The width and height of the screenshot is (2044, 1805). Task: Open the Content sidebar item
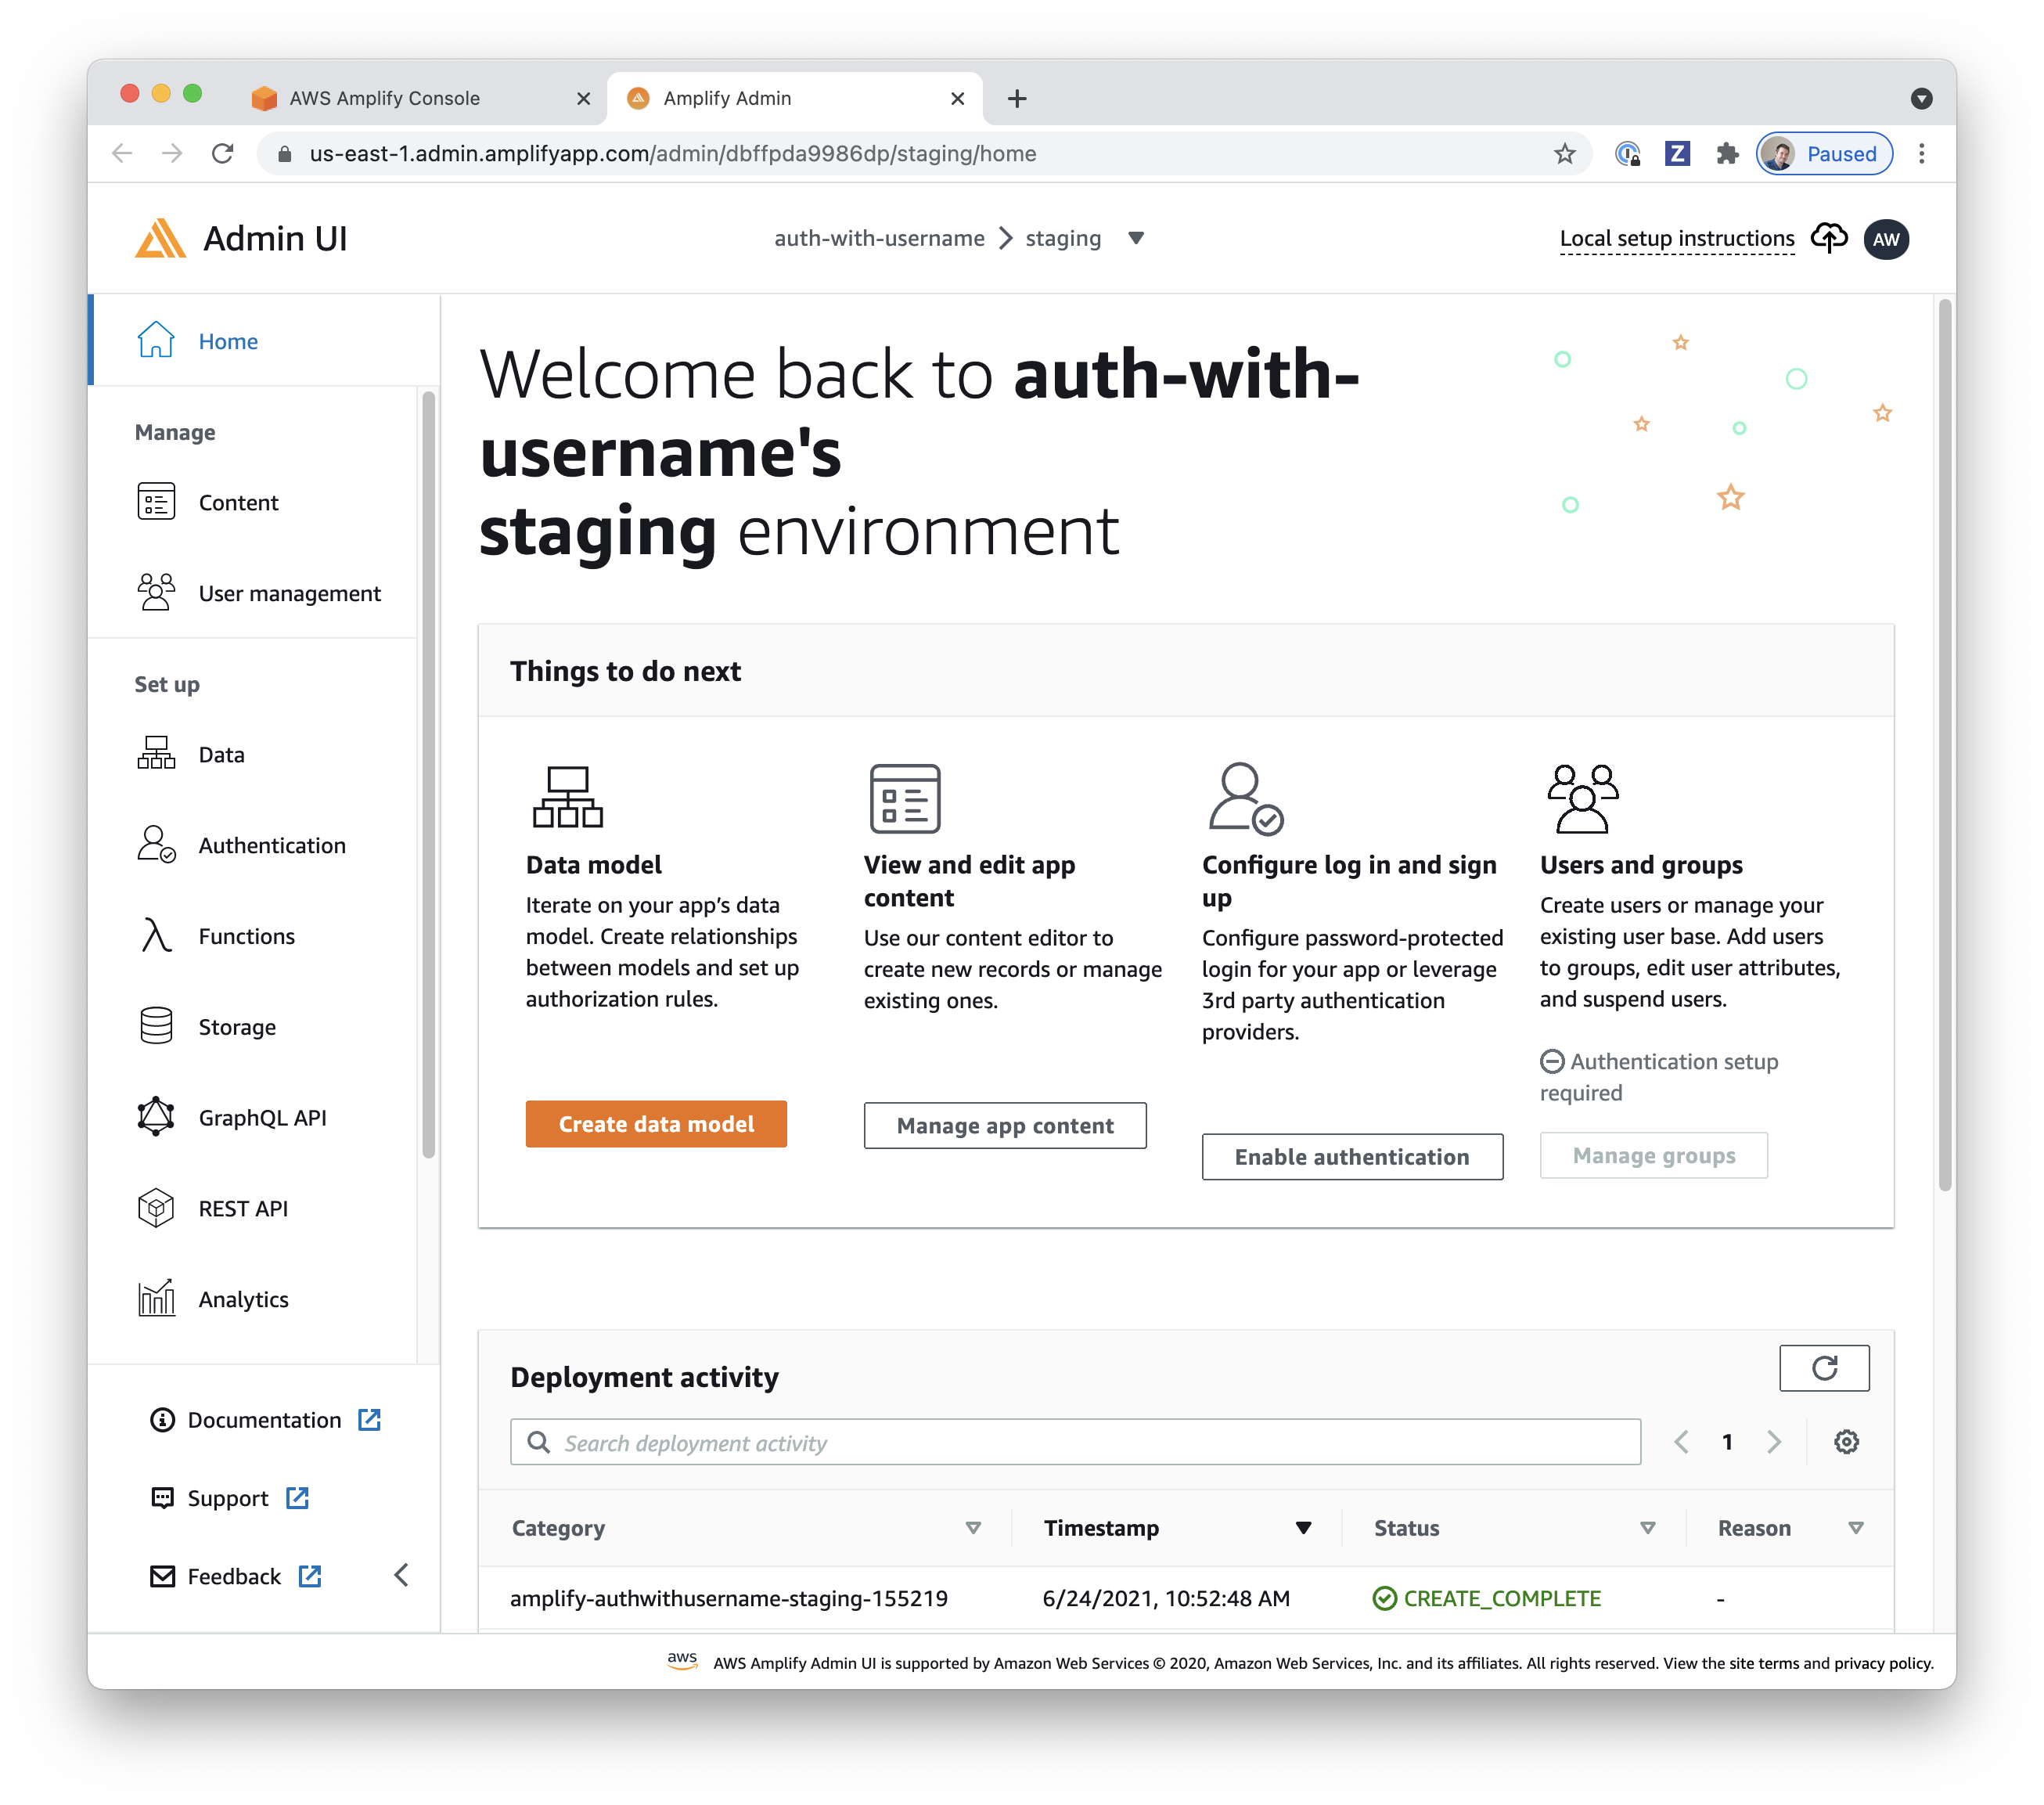pos(253,502)
